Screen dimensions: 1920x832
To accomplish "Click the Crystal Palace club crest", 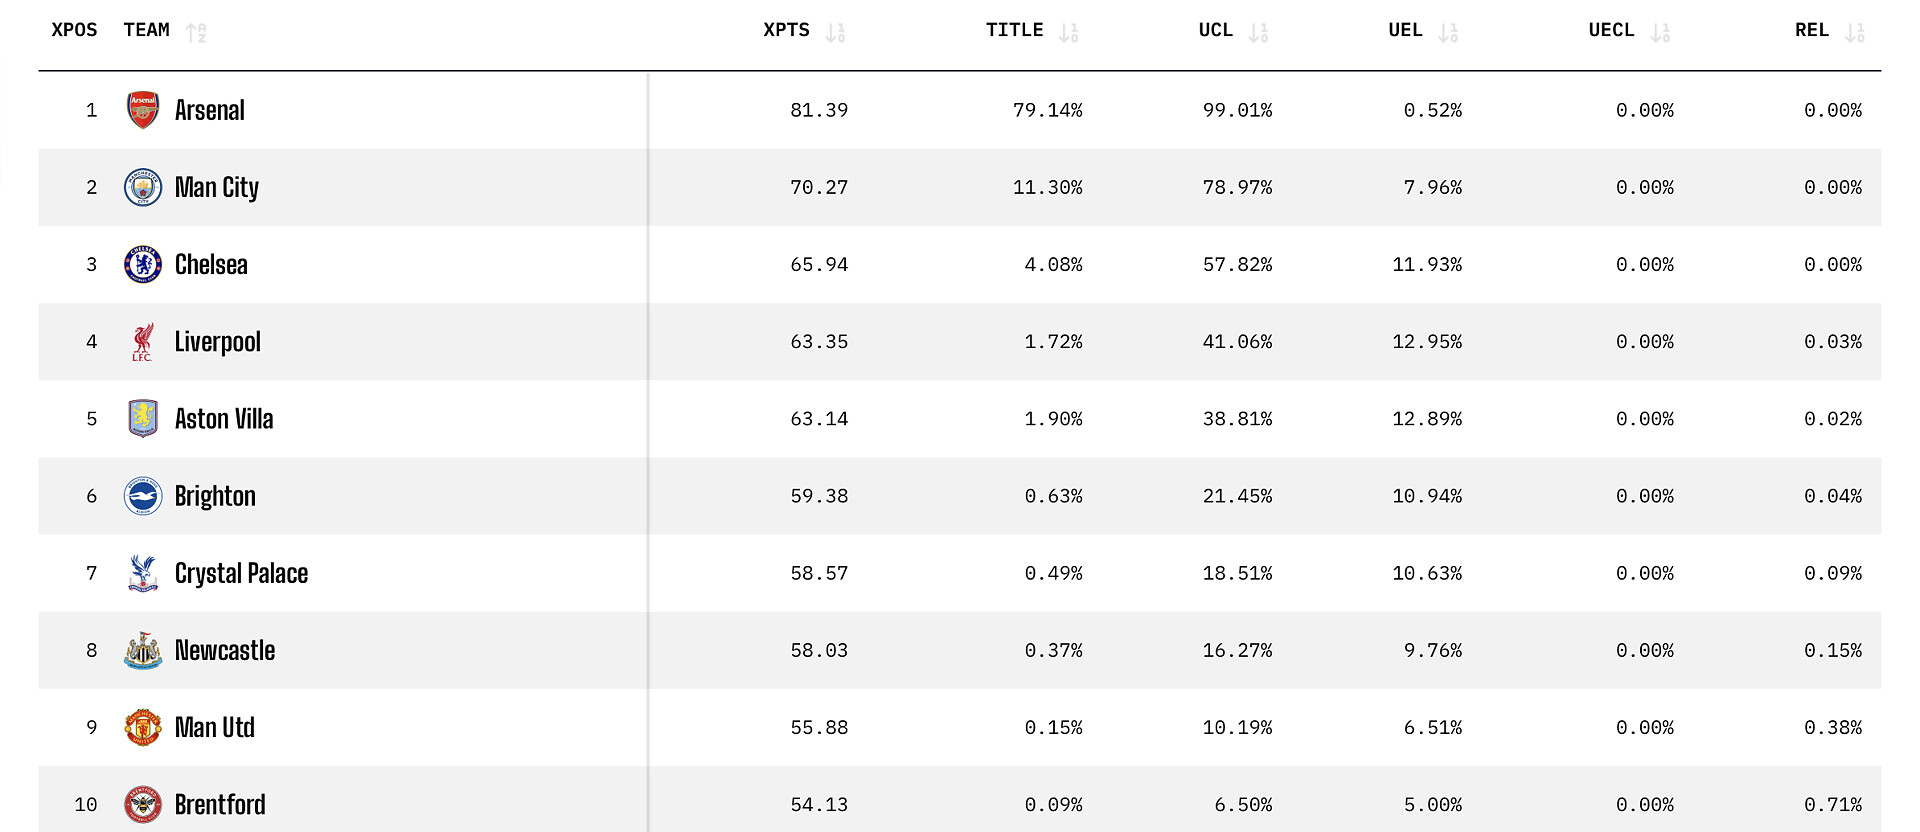I will (143, 573).
